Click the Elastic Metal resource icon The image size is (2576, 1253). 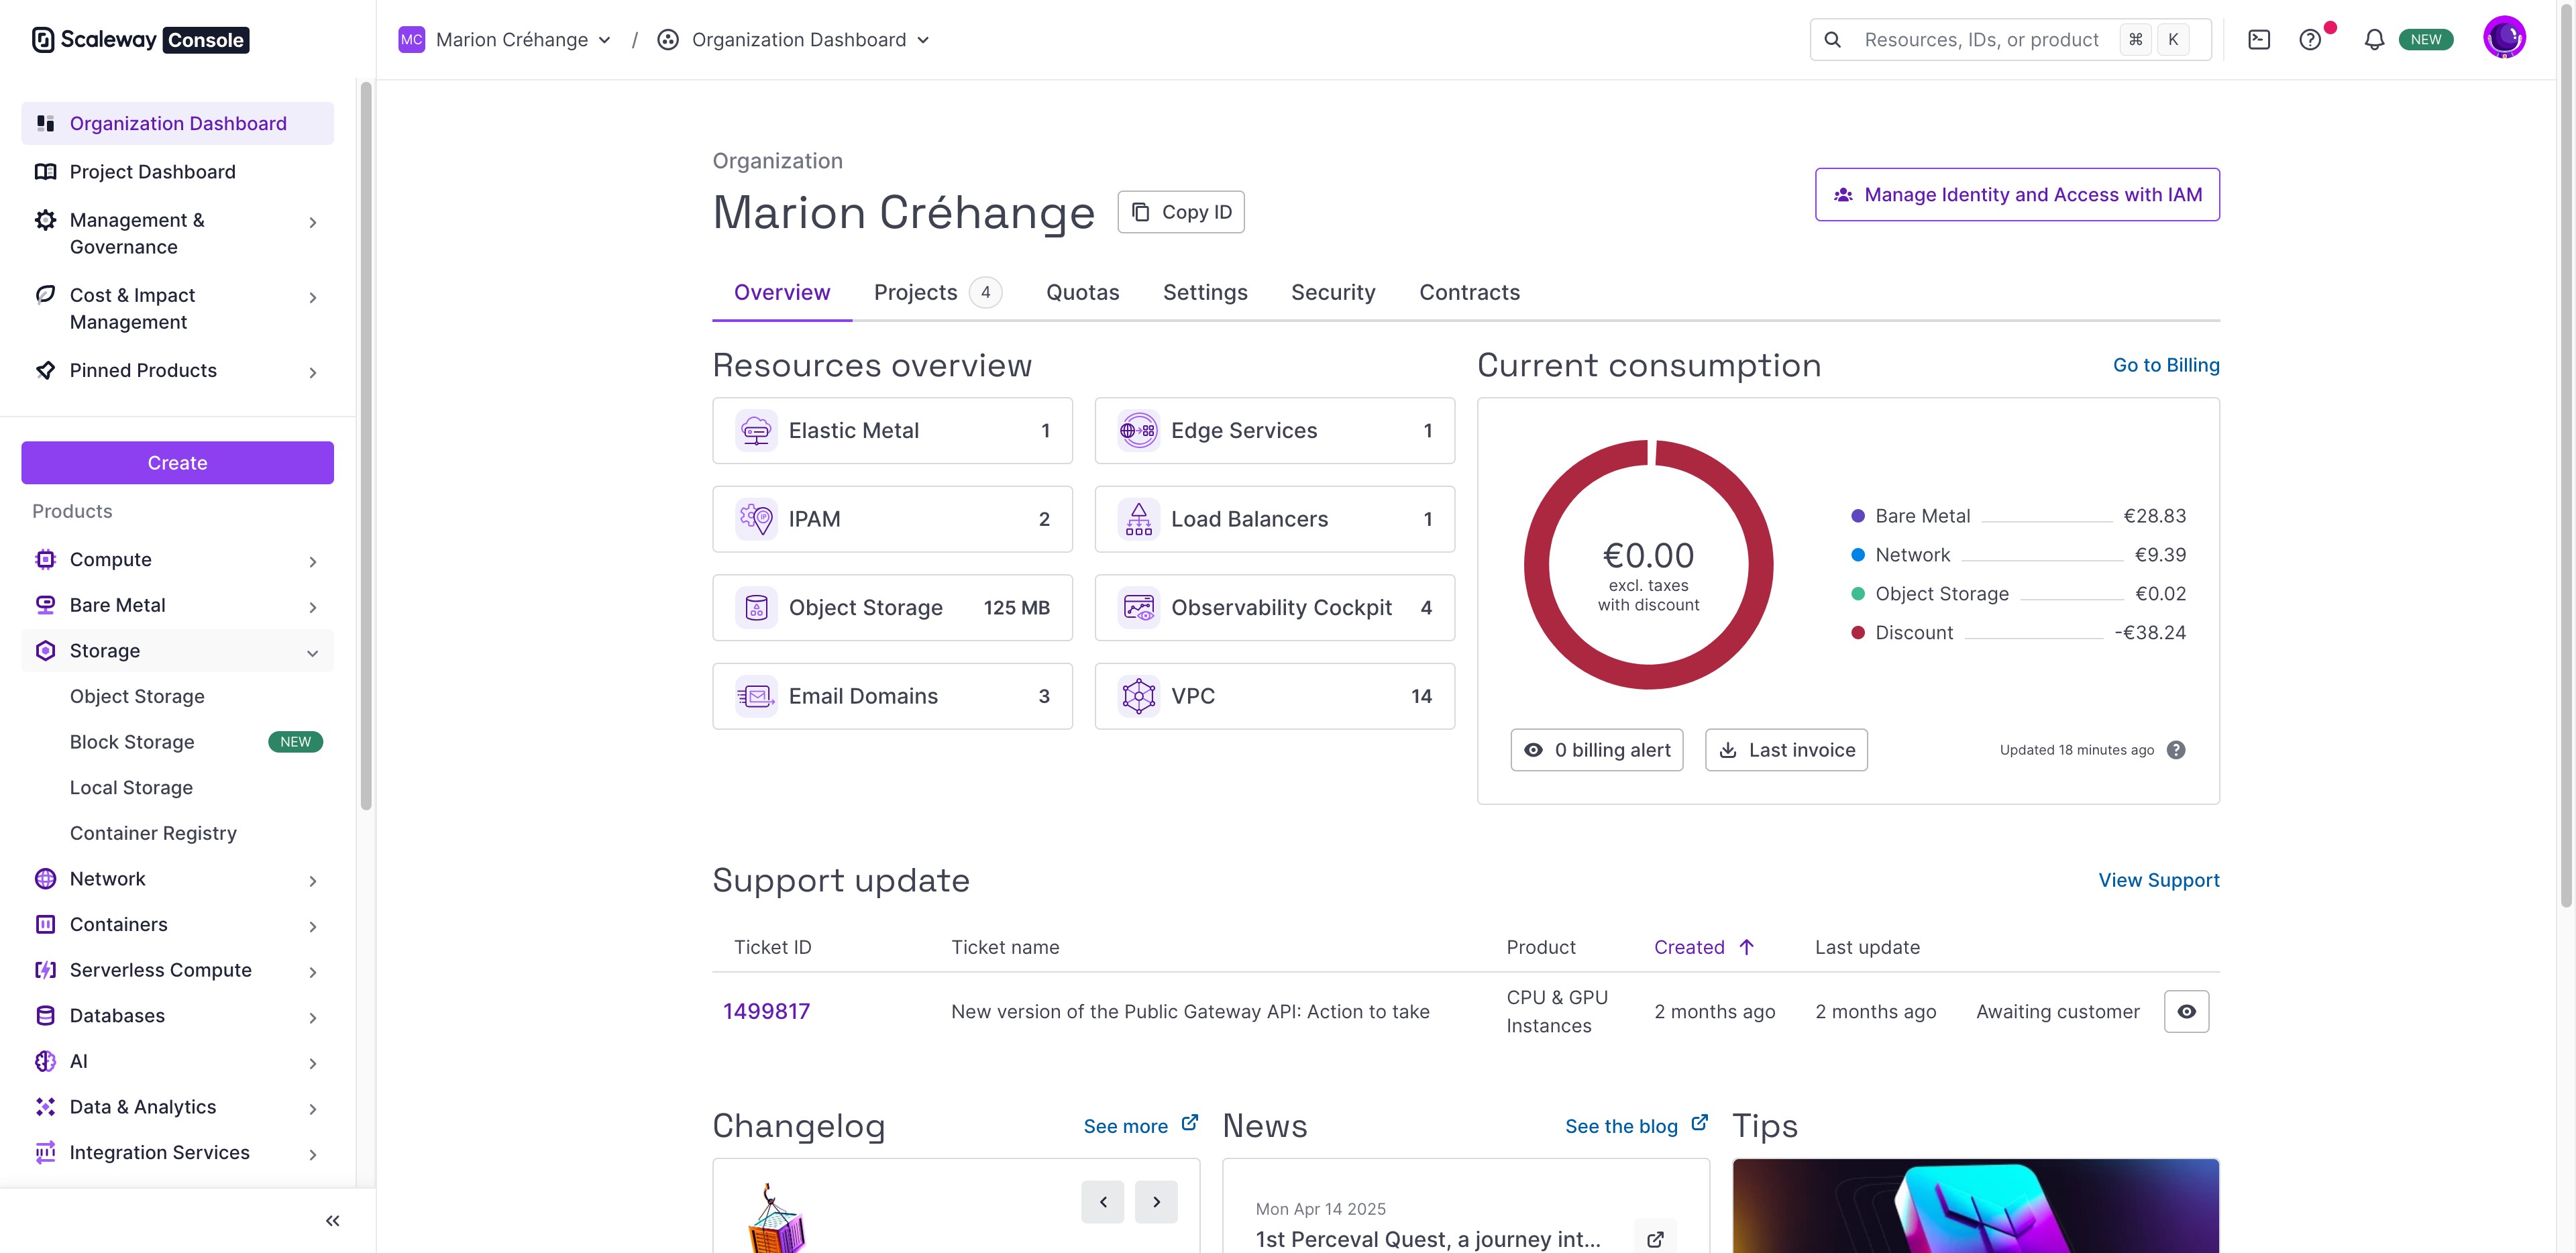756,431
